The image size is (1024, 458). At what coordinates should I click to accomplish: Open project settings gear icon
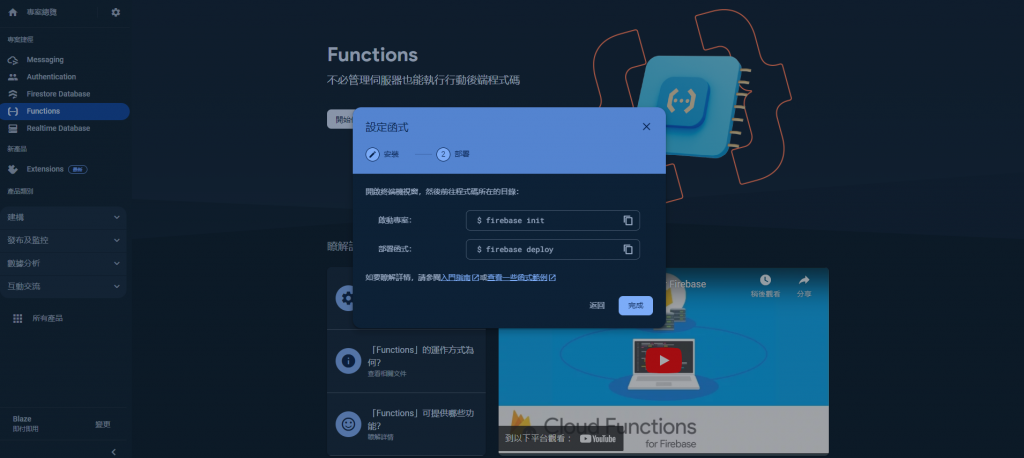coord(116,12)
